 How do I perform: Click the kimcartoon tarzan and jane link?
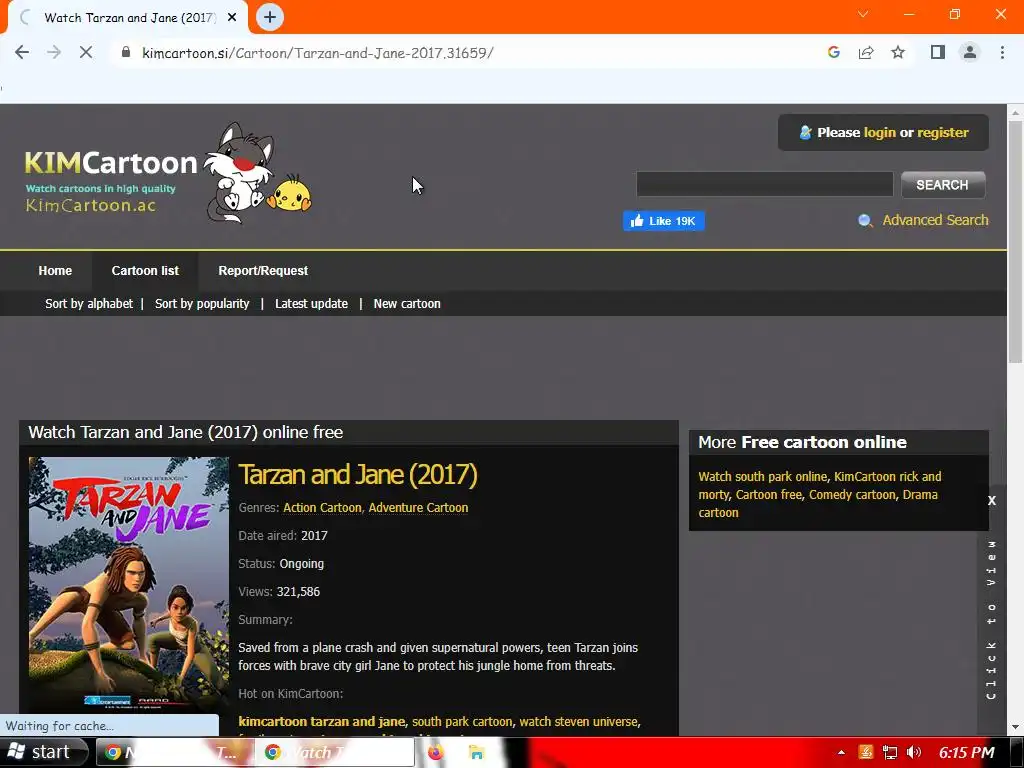point(321,722)
